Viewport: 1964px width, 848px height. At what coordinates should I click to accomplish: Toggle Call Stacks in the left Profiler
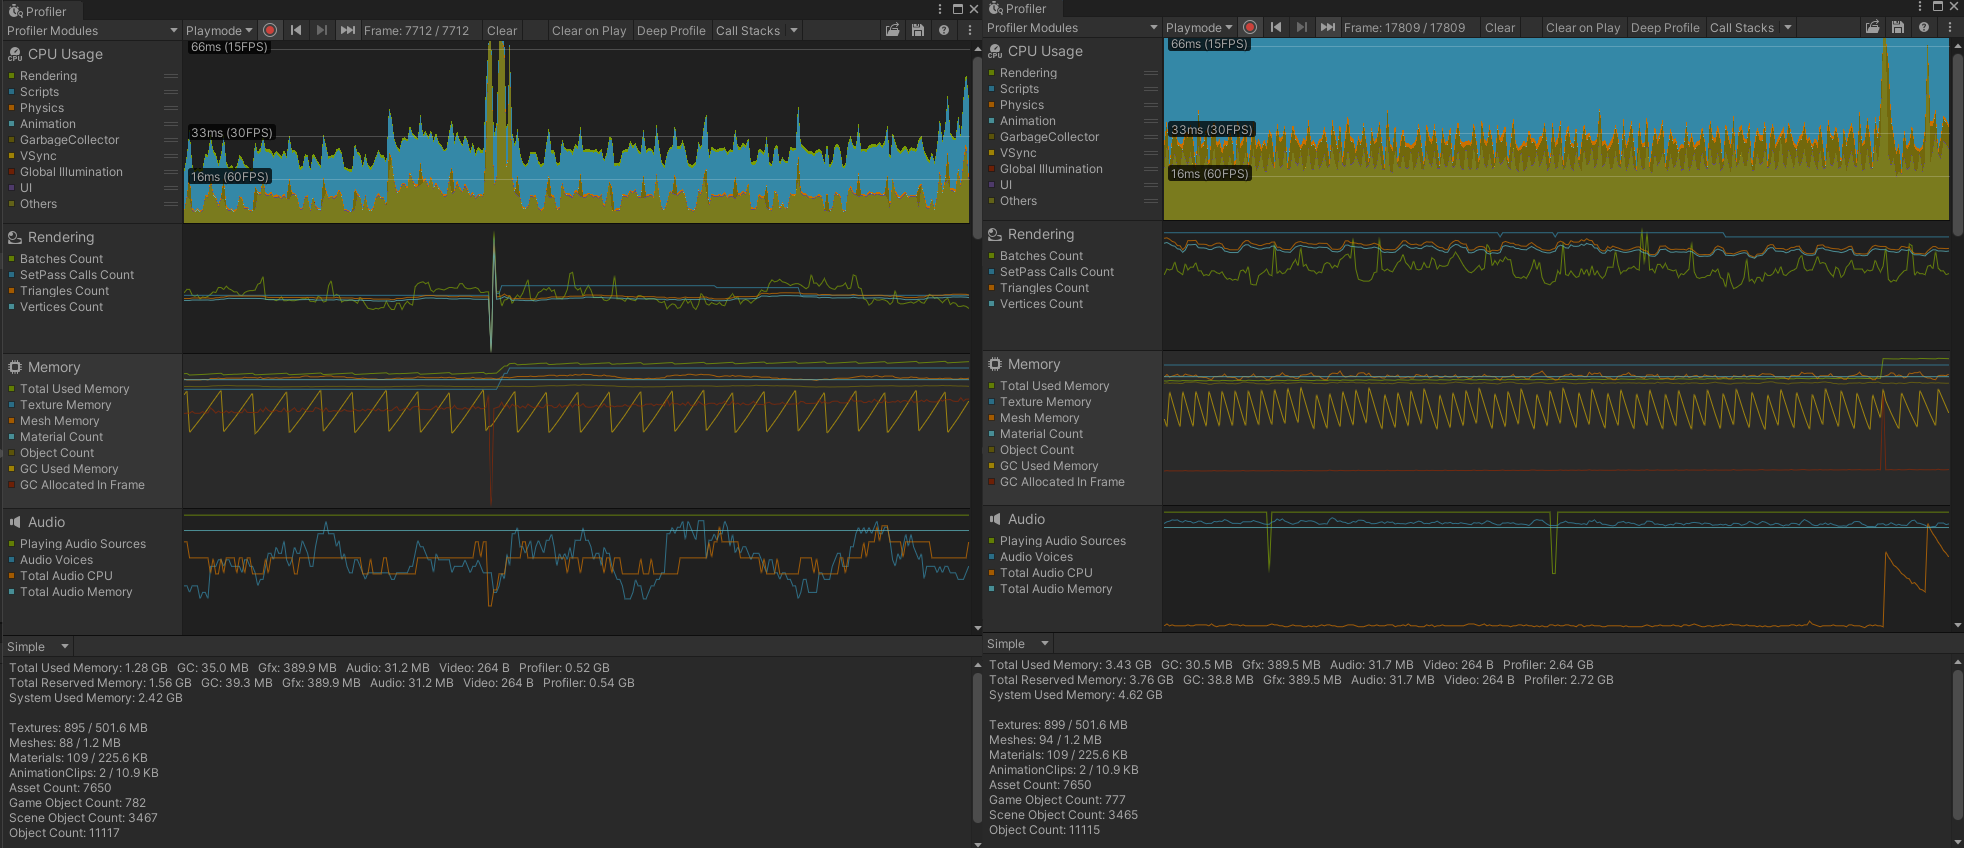(x=747, y=31)
